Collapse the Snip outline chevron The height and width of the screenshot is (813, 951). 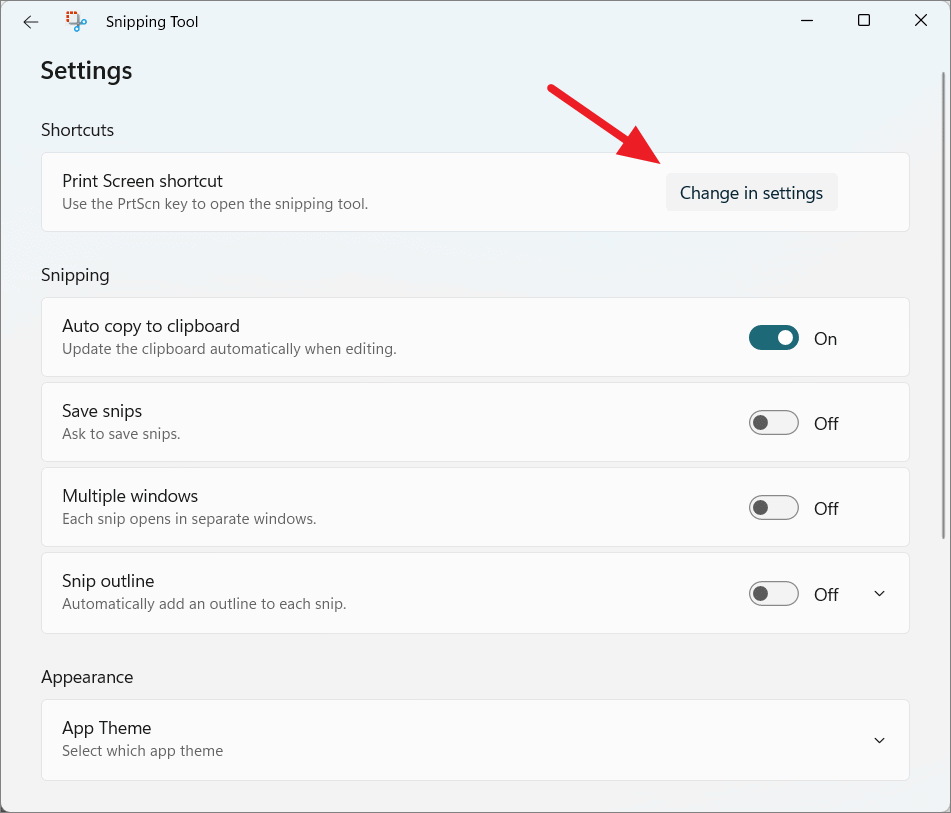[x=879, y=593]
